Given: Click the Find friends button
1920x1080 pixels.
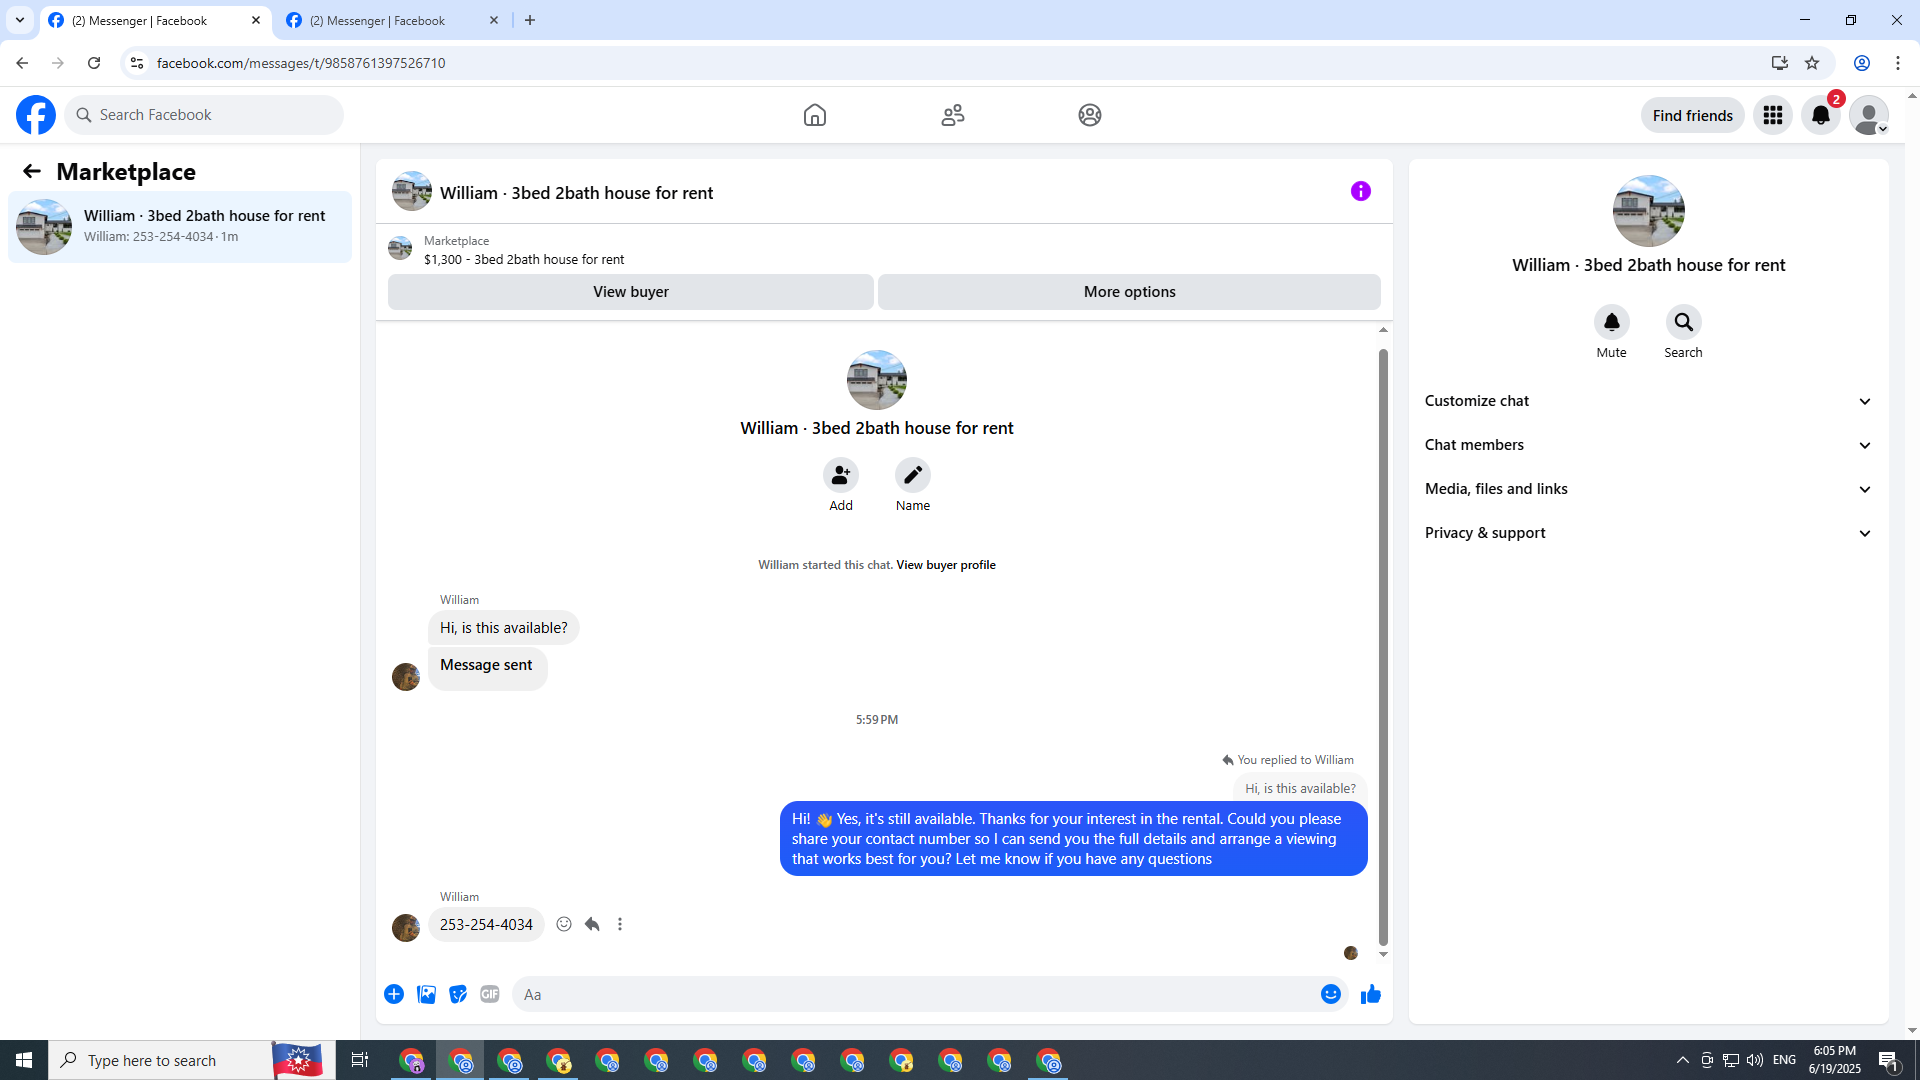Looking at the screenshot, I should point(1693,115).
